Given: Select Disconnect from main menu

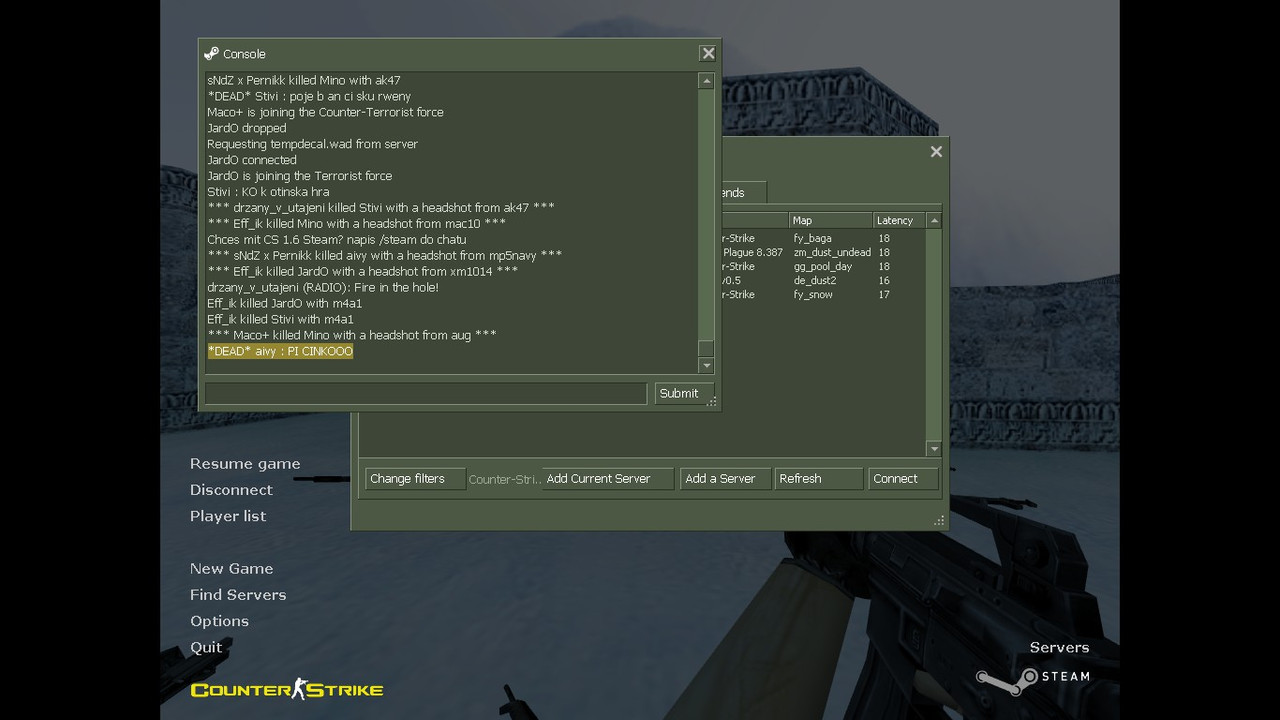Looking at the screenshot, I should tap(231, 490).
